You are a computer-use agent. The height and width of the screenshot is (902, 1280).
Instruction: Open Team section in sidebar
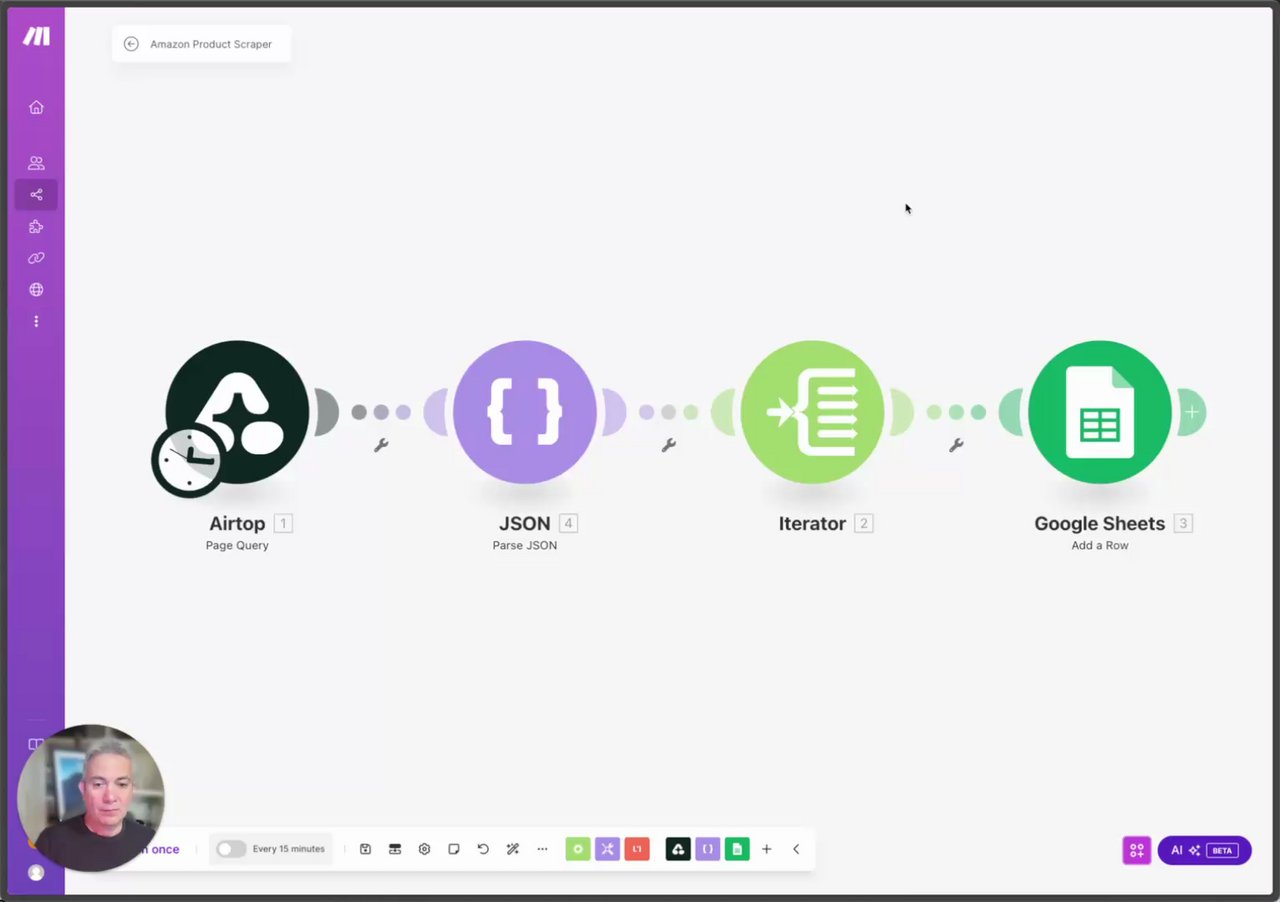(36, 163)
